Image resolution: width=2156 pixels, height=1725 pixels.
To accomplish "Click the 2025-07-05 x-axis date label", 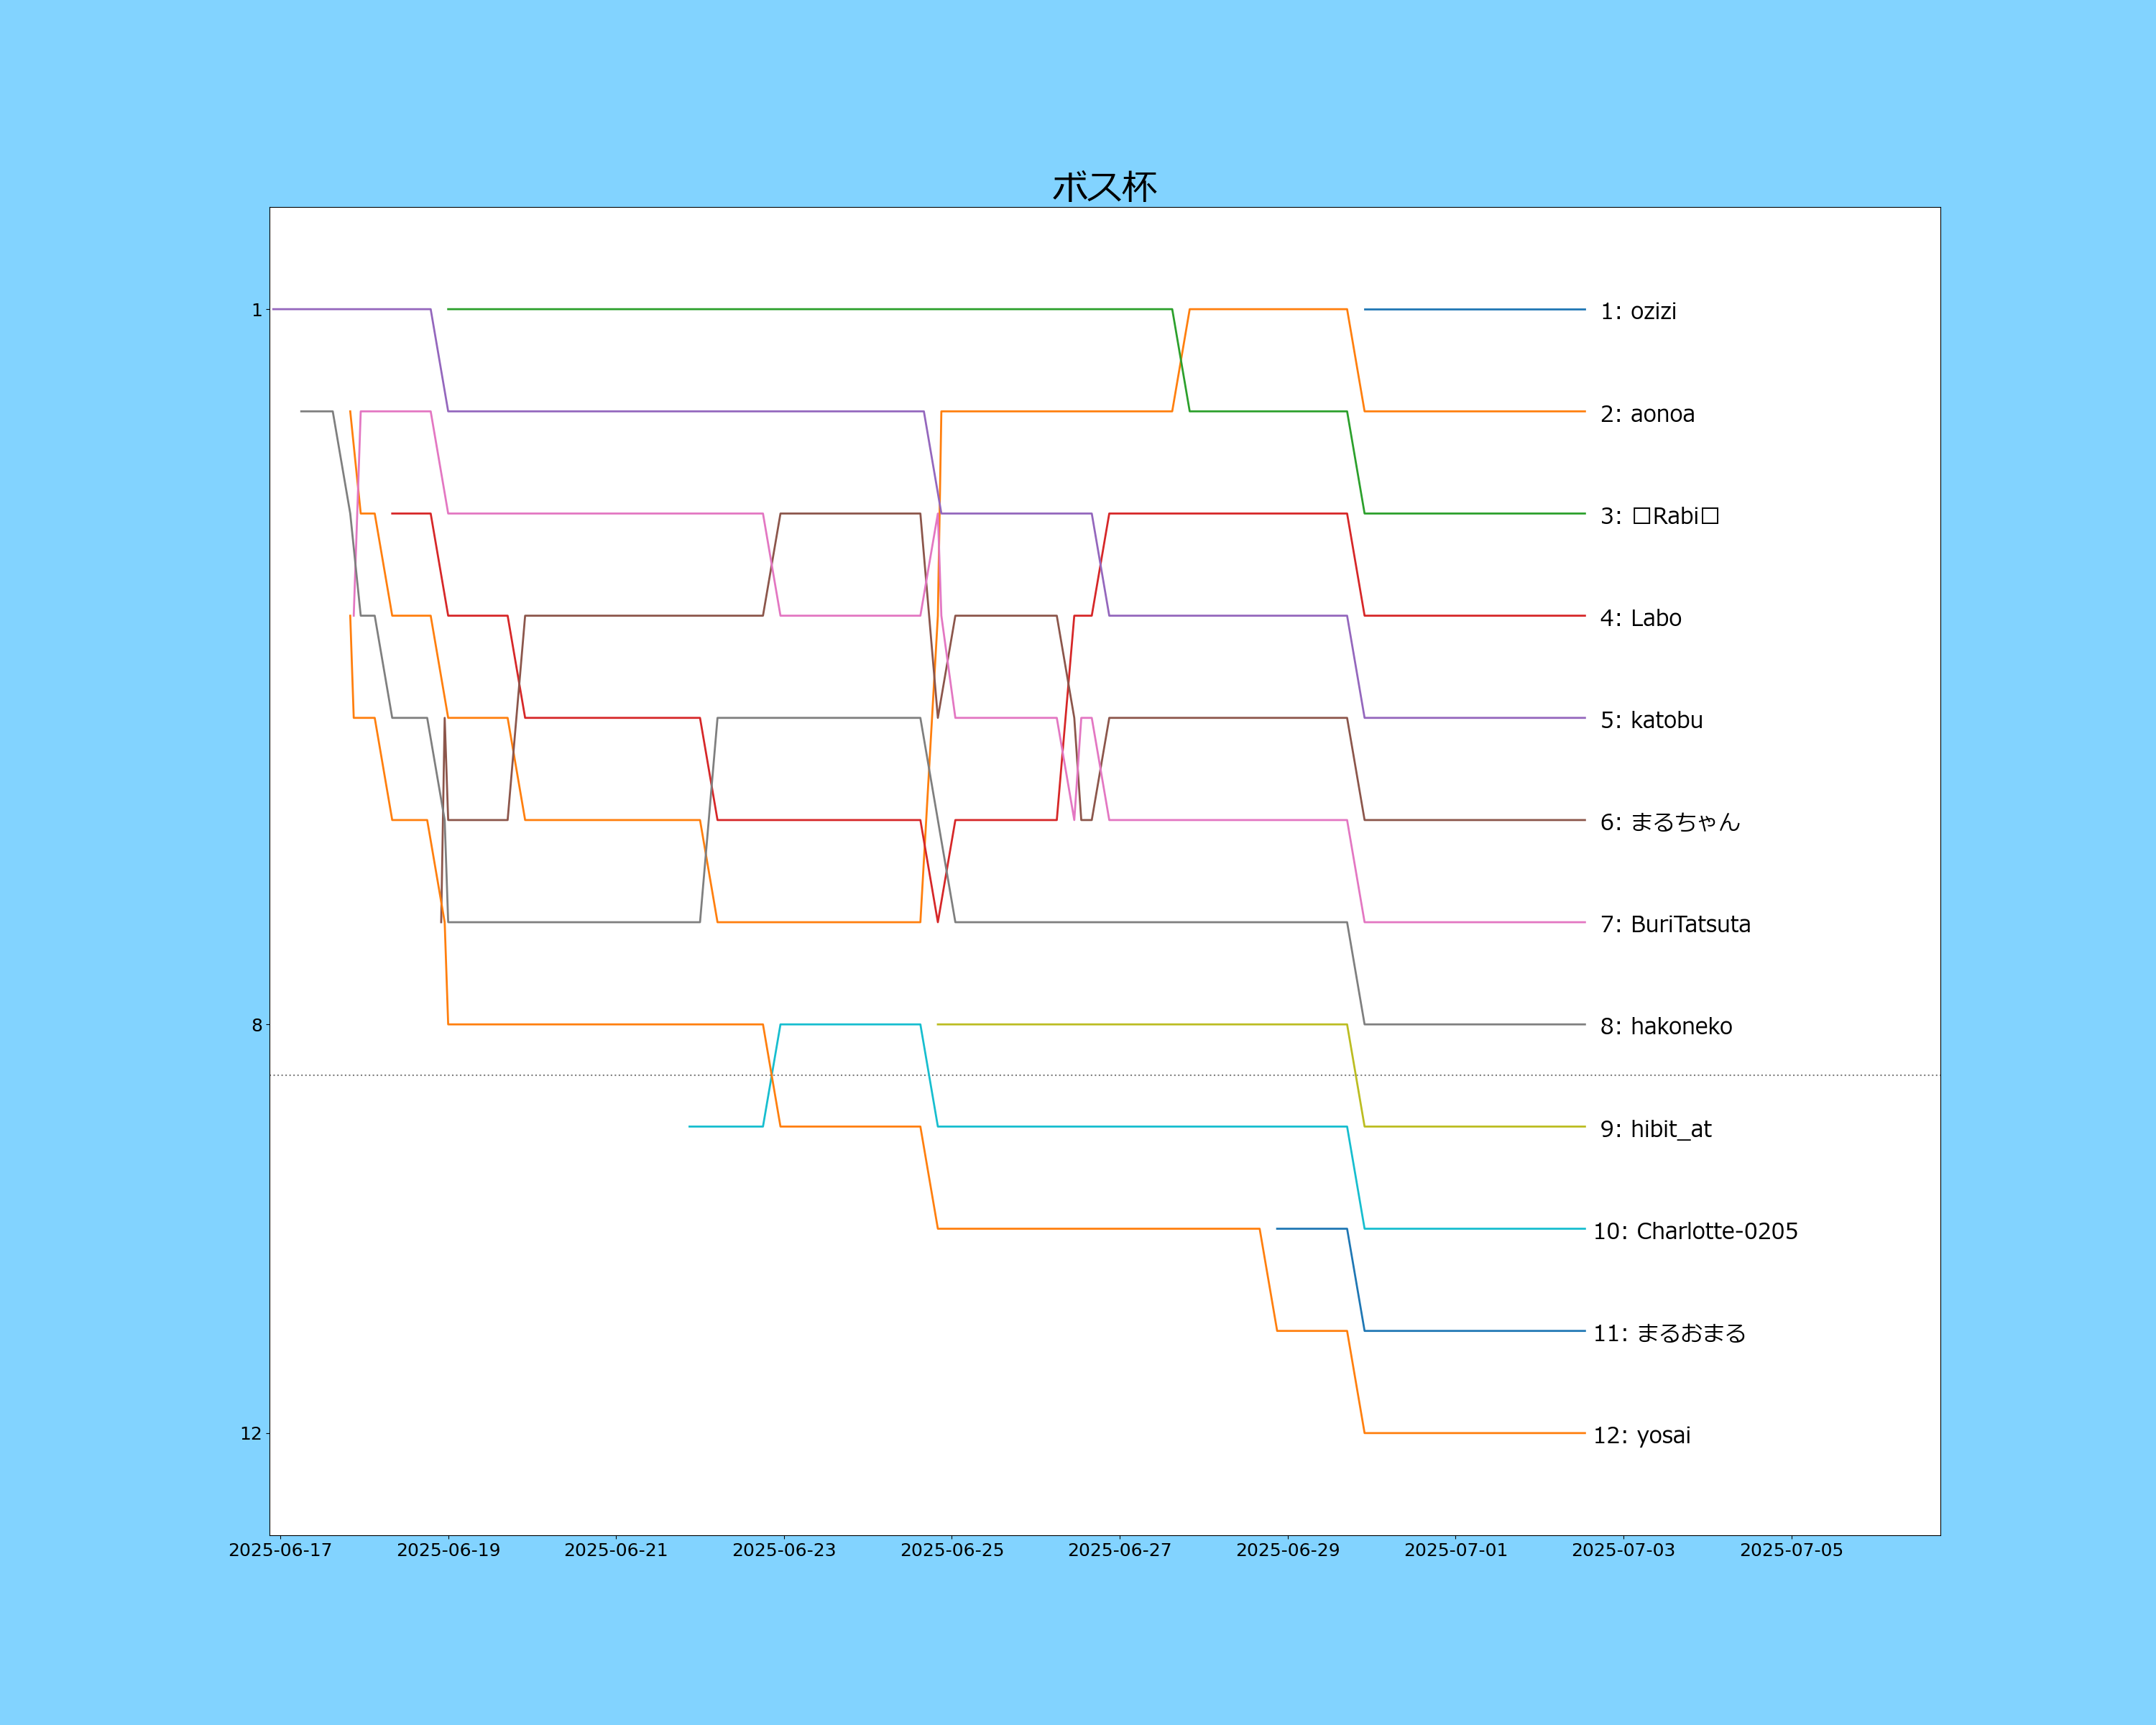I will [x=1791, y=1550].
